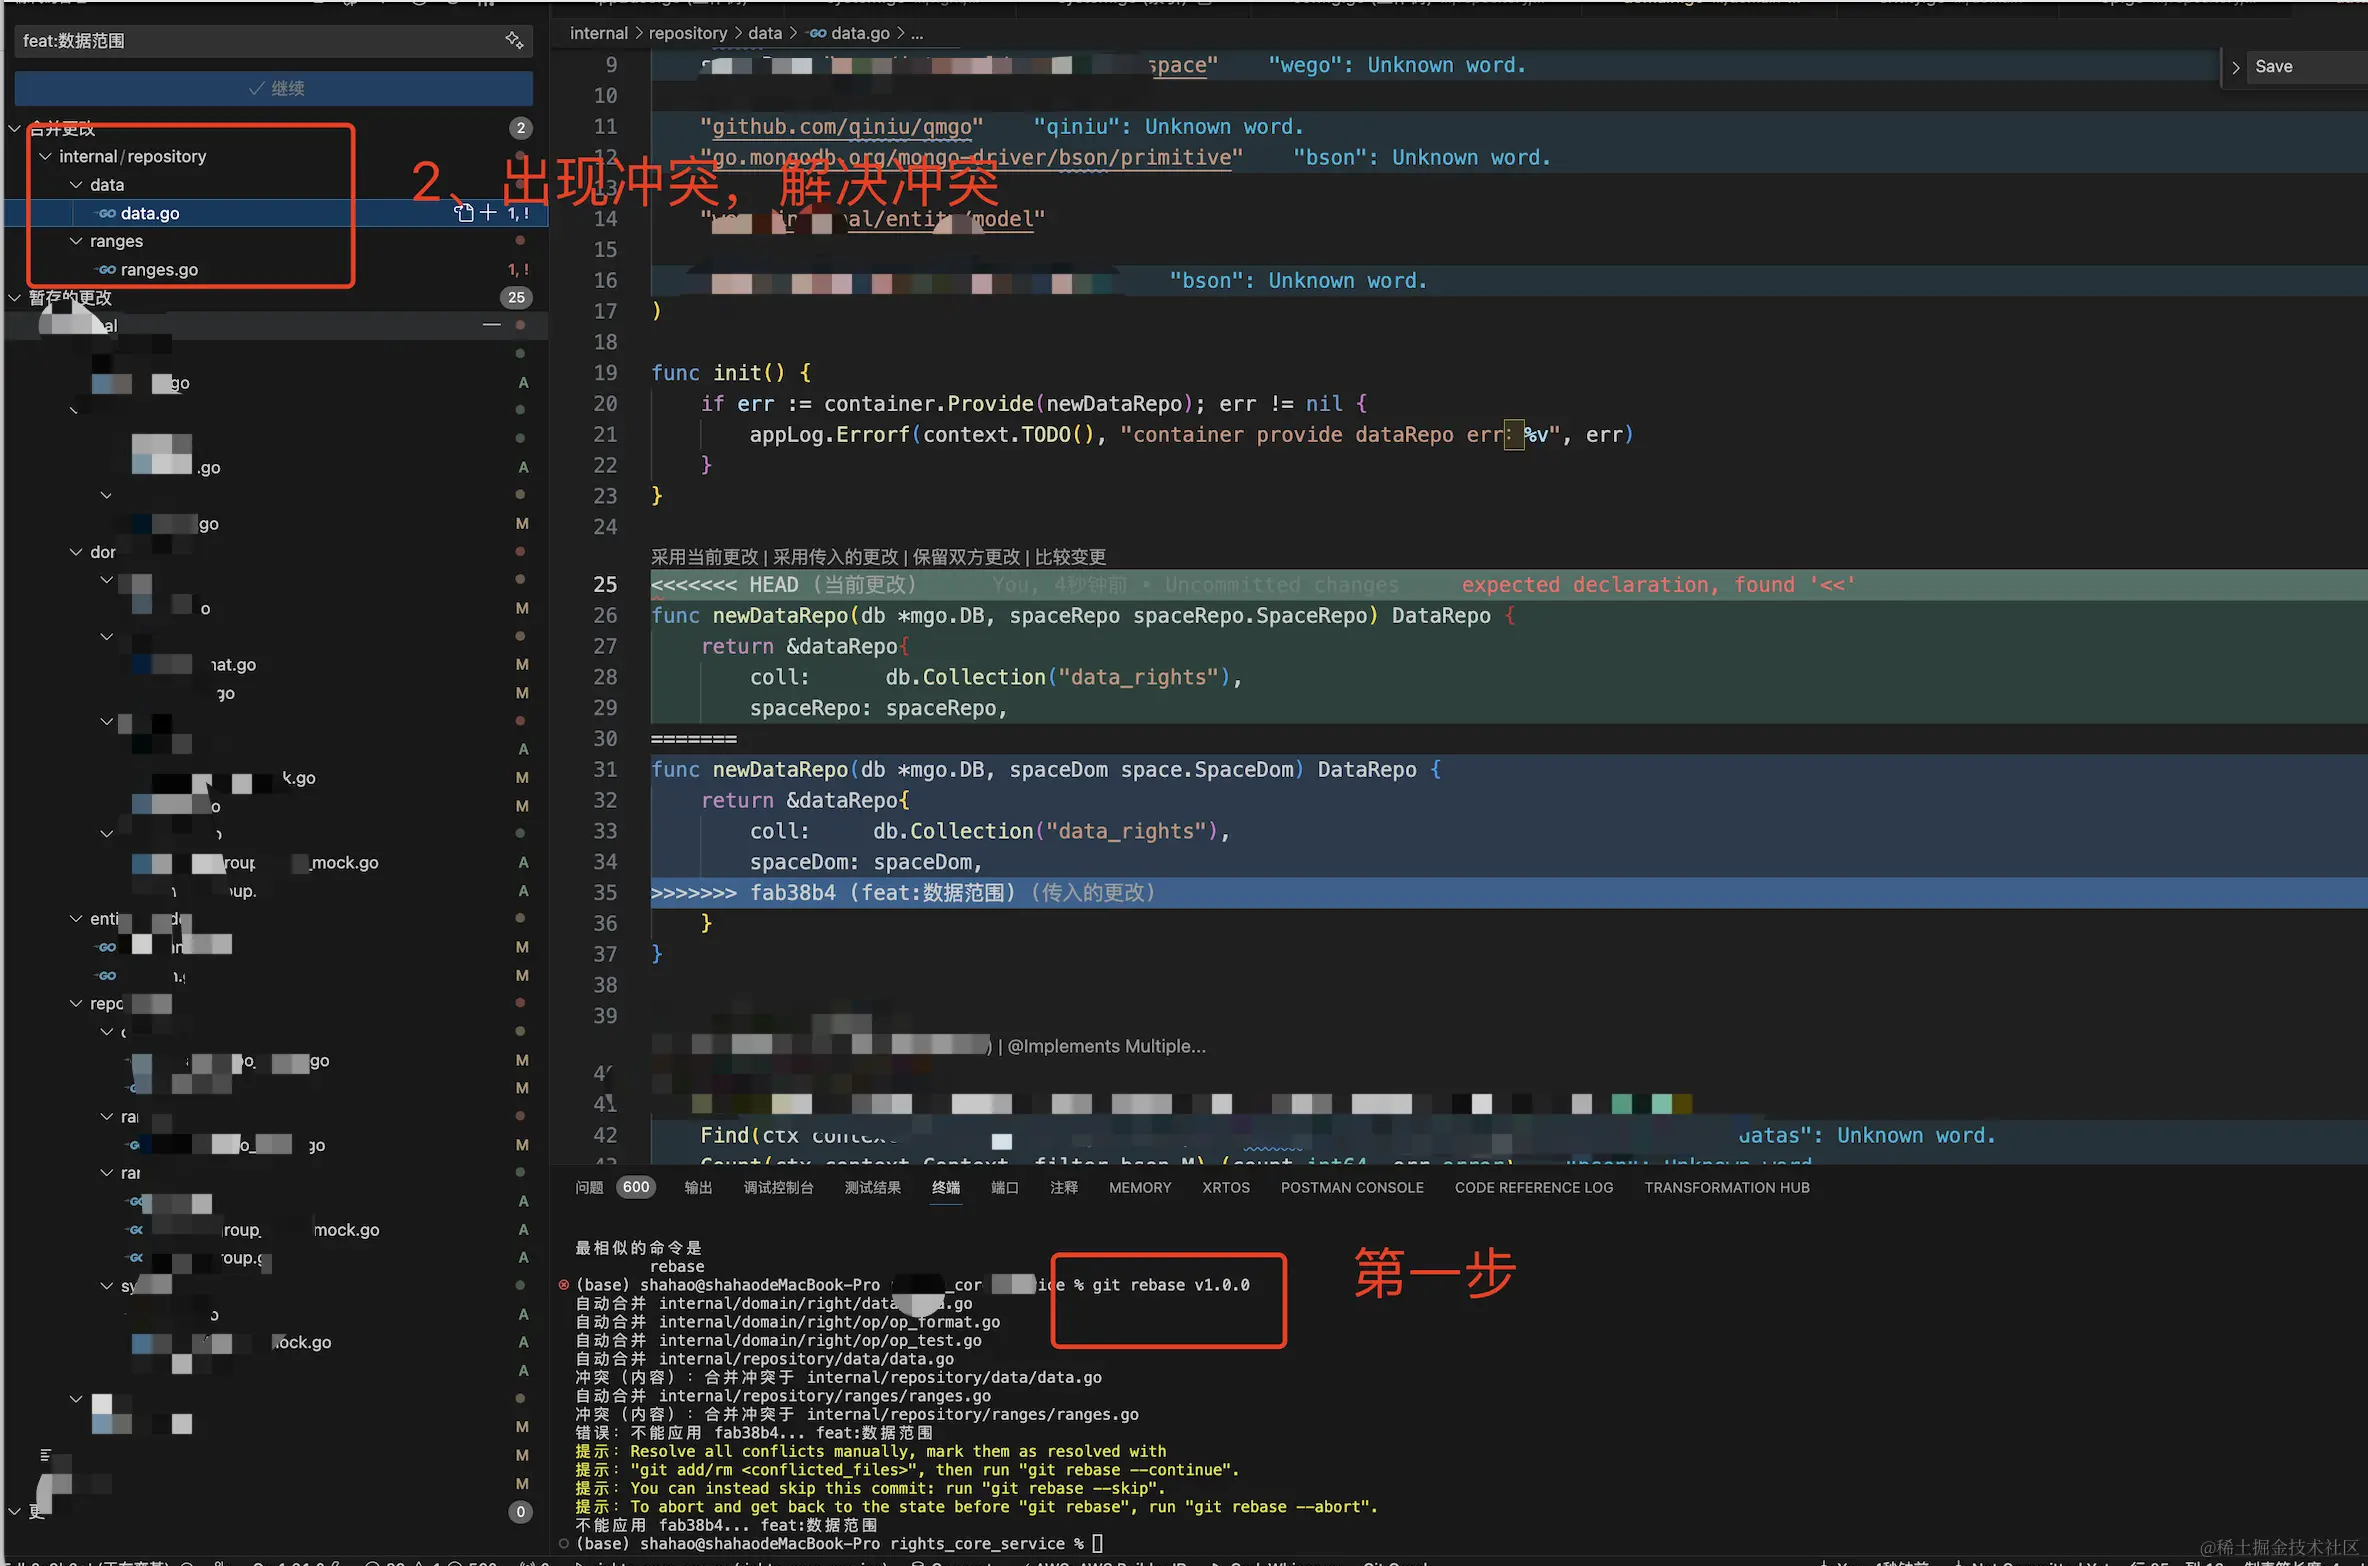2368x1566 pixels.
Task: Switch to the 输出 panel tab
Action: pos(697,1187)
